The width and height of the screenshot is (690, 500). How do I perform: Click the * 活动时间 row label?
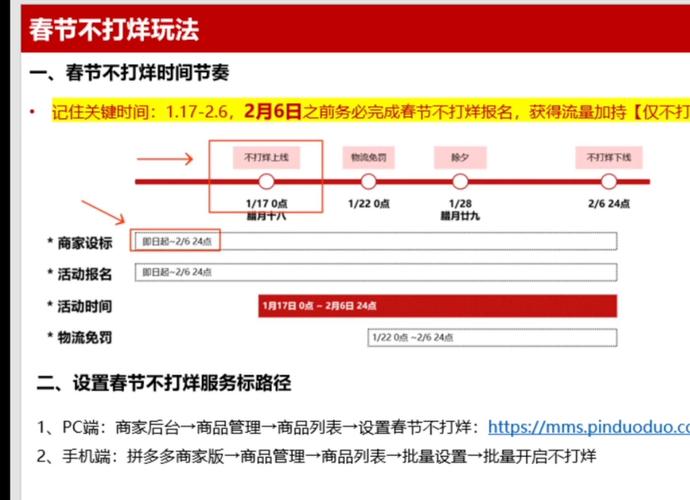[x=80, y=306]
